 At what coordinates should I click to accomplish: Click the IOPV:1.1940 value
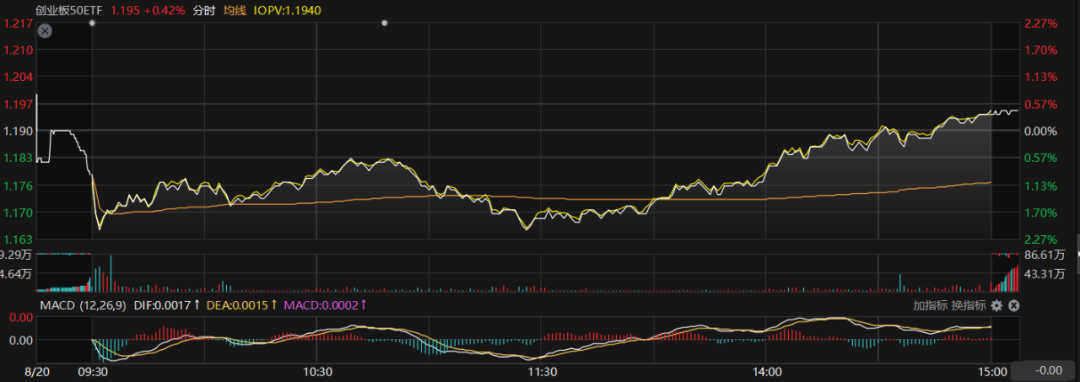tap(287, 10)
